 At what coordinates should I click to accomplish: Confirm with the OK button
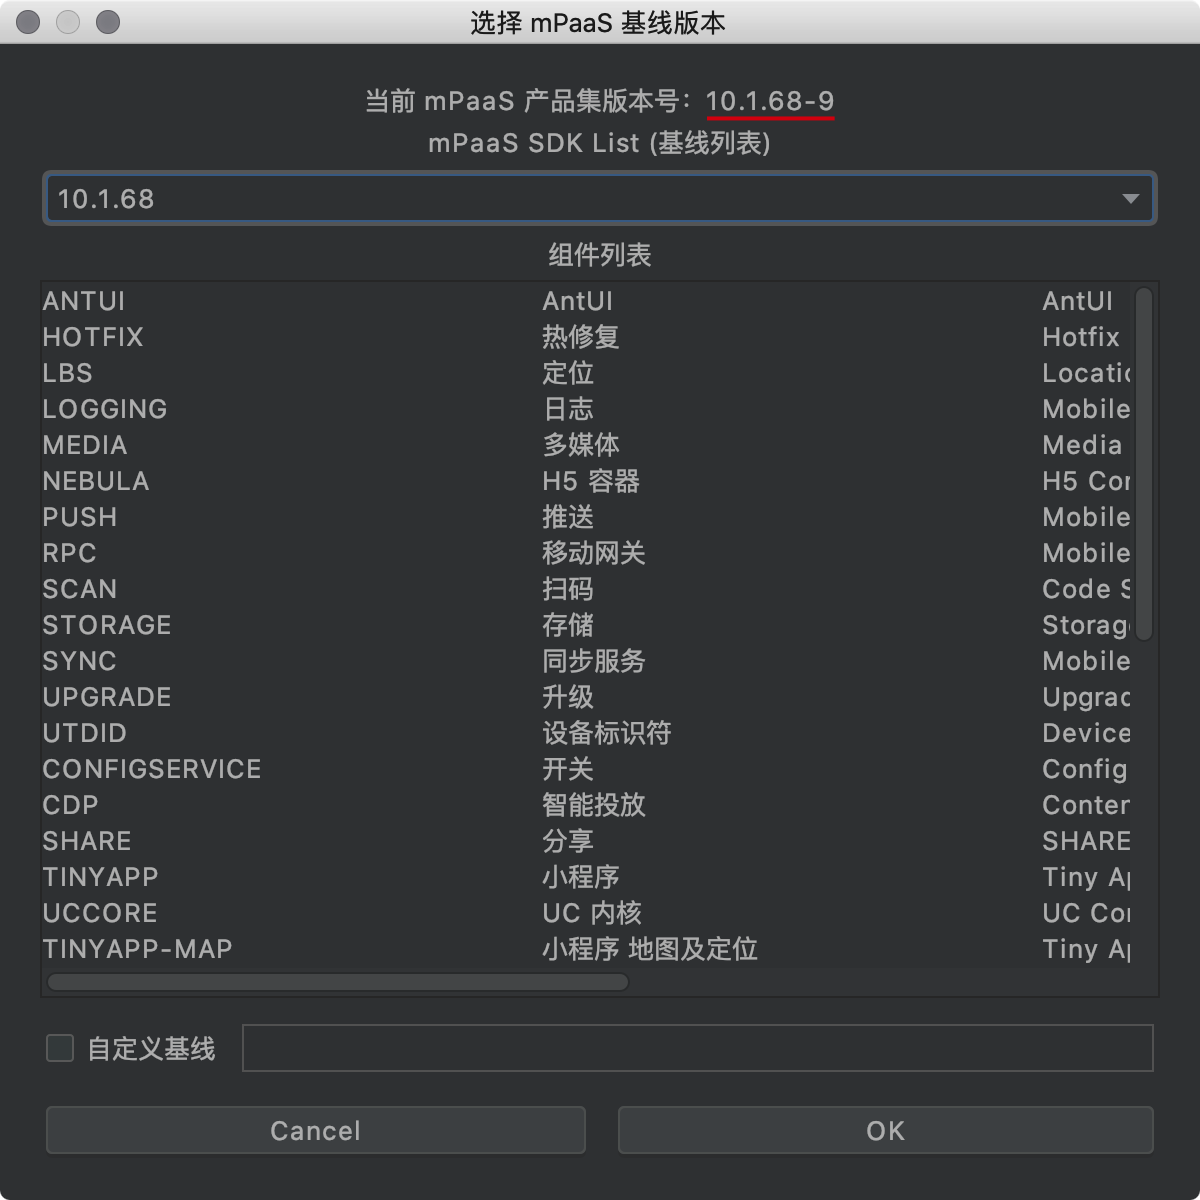click(885, 1130)
